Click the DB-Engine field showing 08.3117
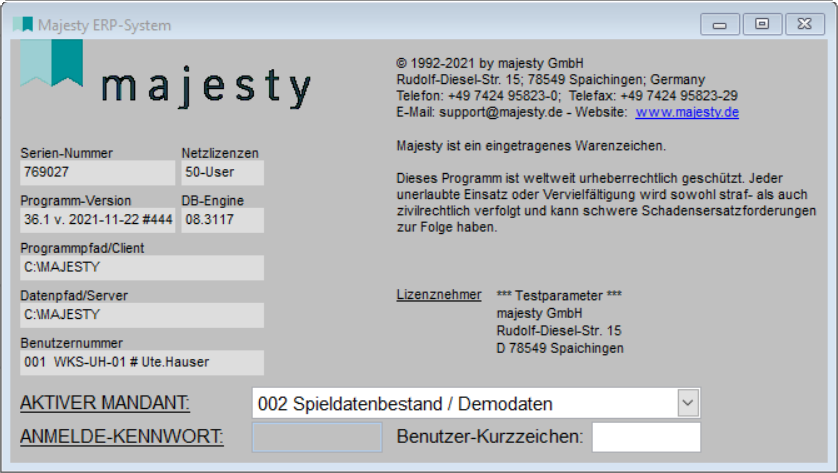Viewport: 838px width, 473px height. coord(222,220)
